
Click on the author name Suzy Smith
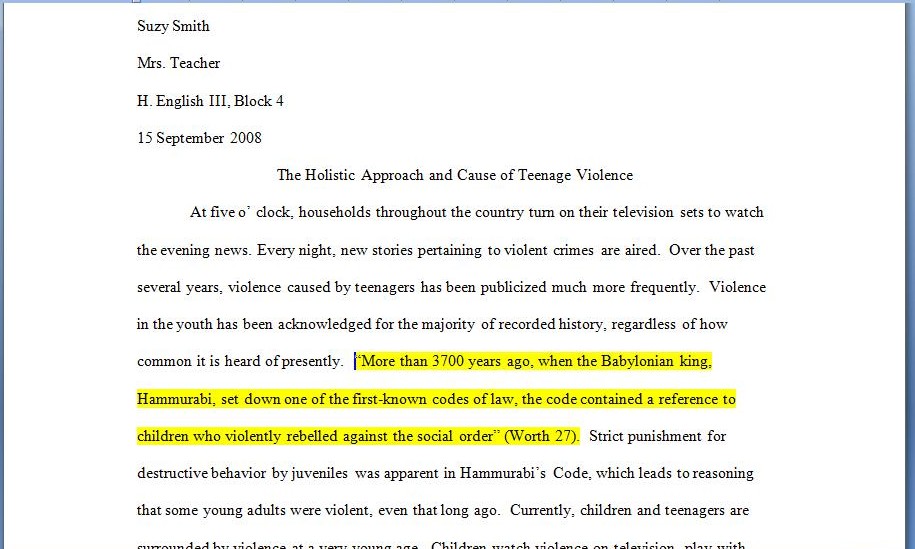coord(173,26)
